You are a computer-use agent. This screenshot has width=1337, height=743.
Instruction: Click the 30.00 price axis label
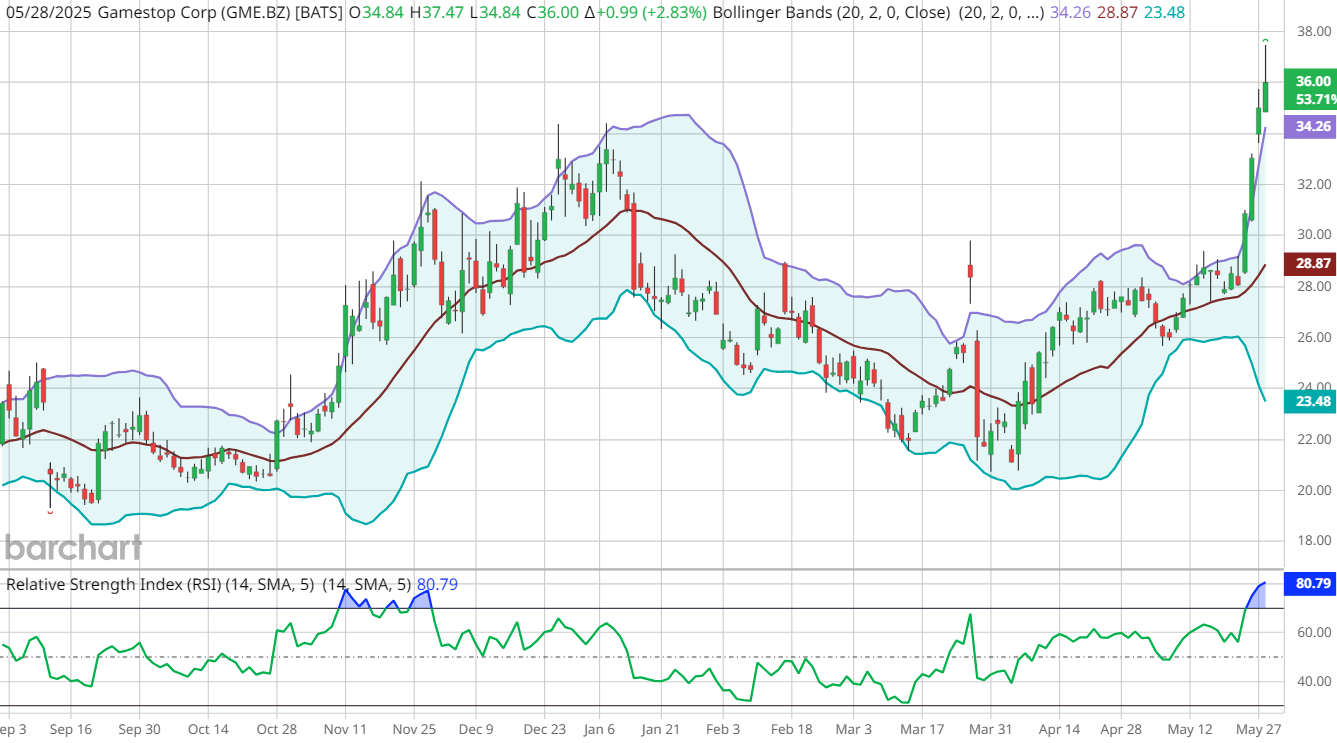pos(1313,235)
